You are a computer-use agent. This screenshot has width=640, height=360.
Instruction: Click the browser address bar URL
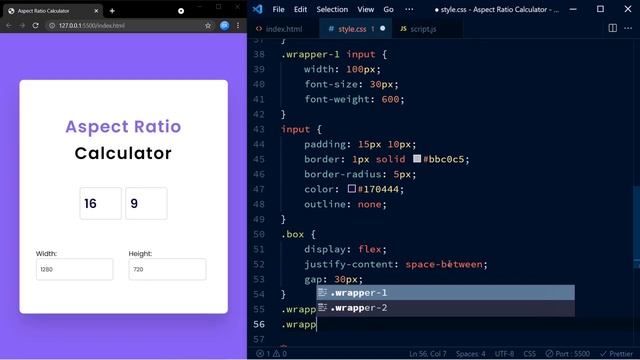pos(92,25)
